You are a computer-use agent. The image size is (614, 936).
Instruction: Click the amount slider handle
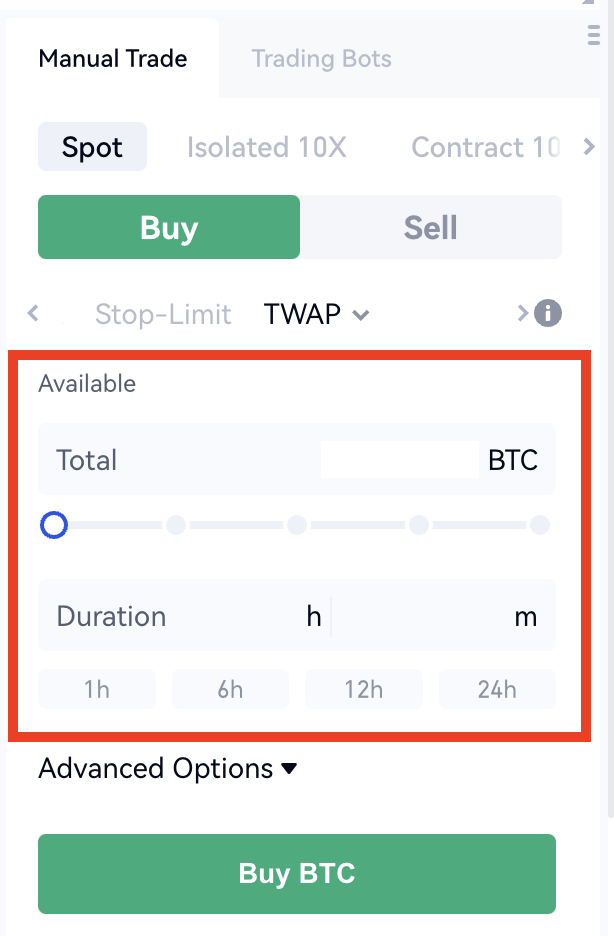coord(54,524)
